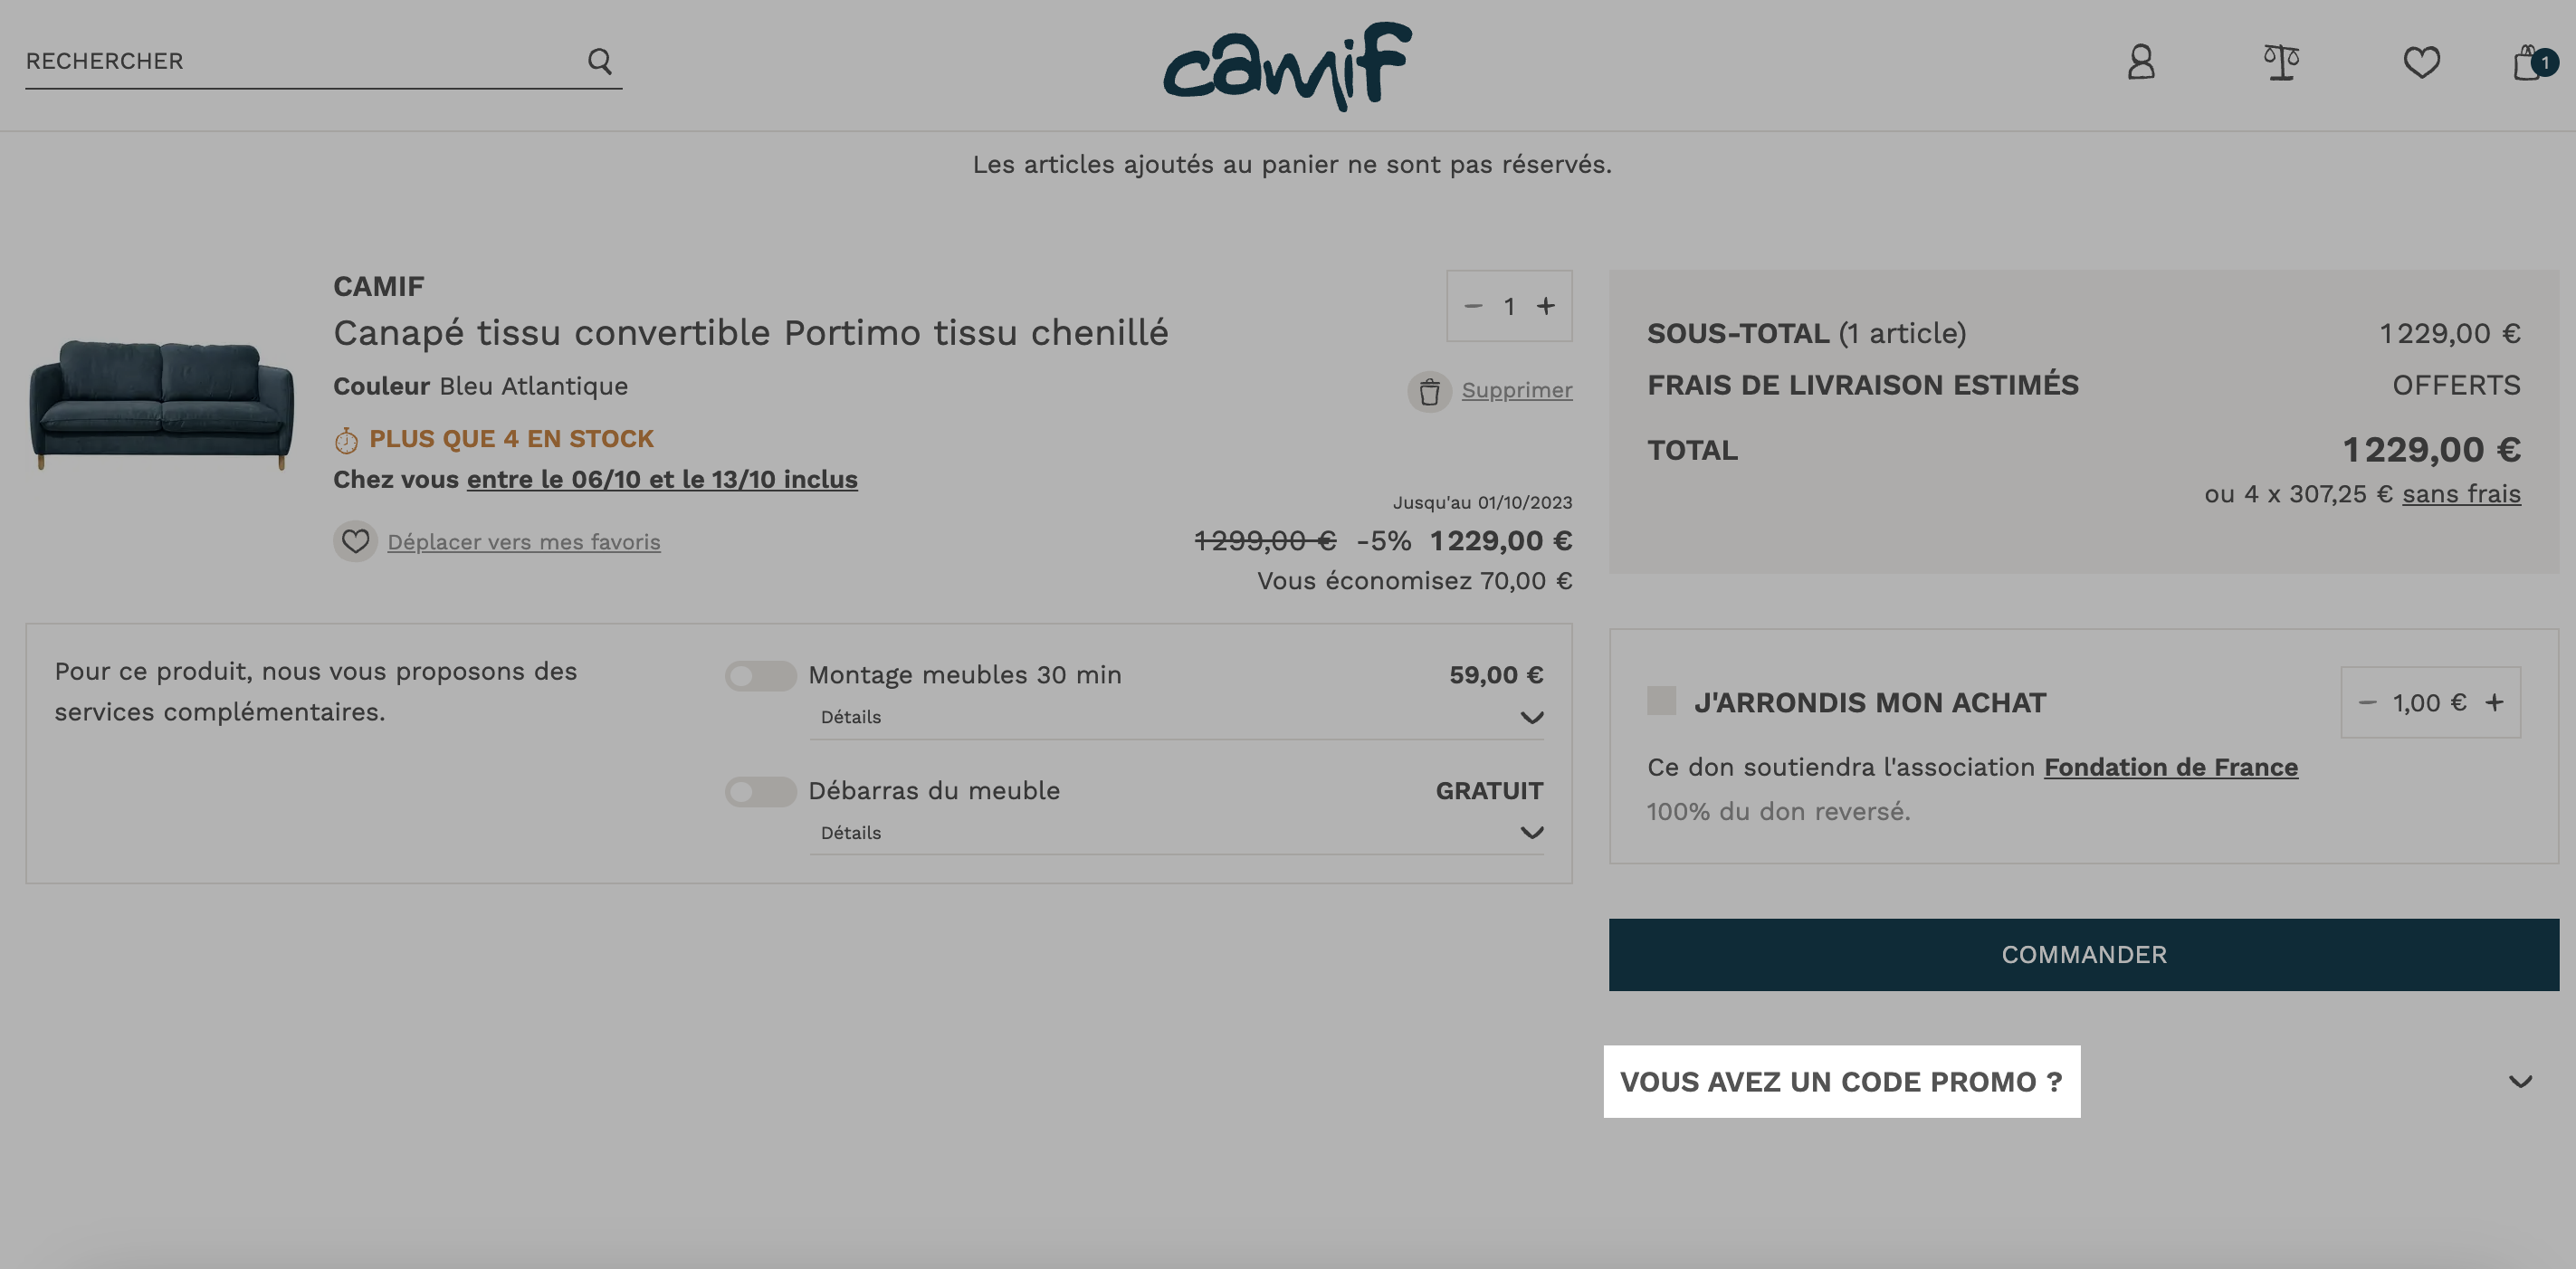Click the Commander button
2576x1269 pixels.
click(2083, 954)
